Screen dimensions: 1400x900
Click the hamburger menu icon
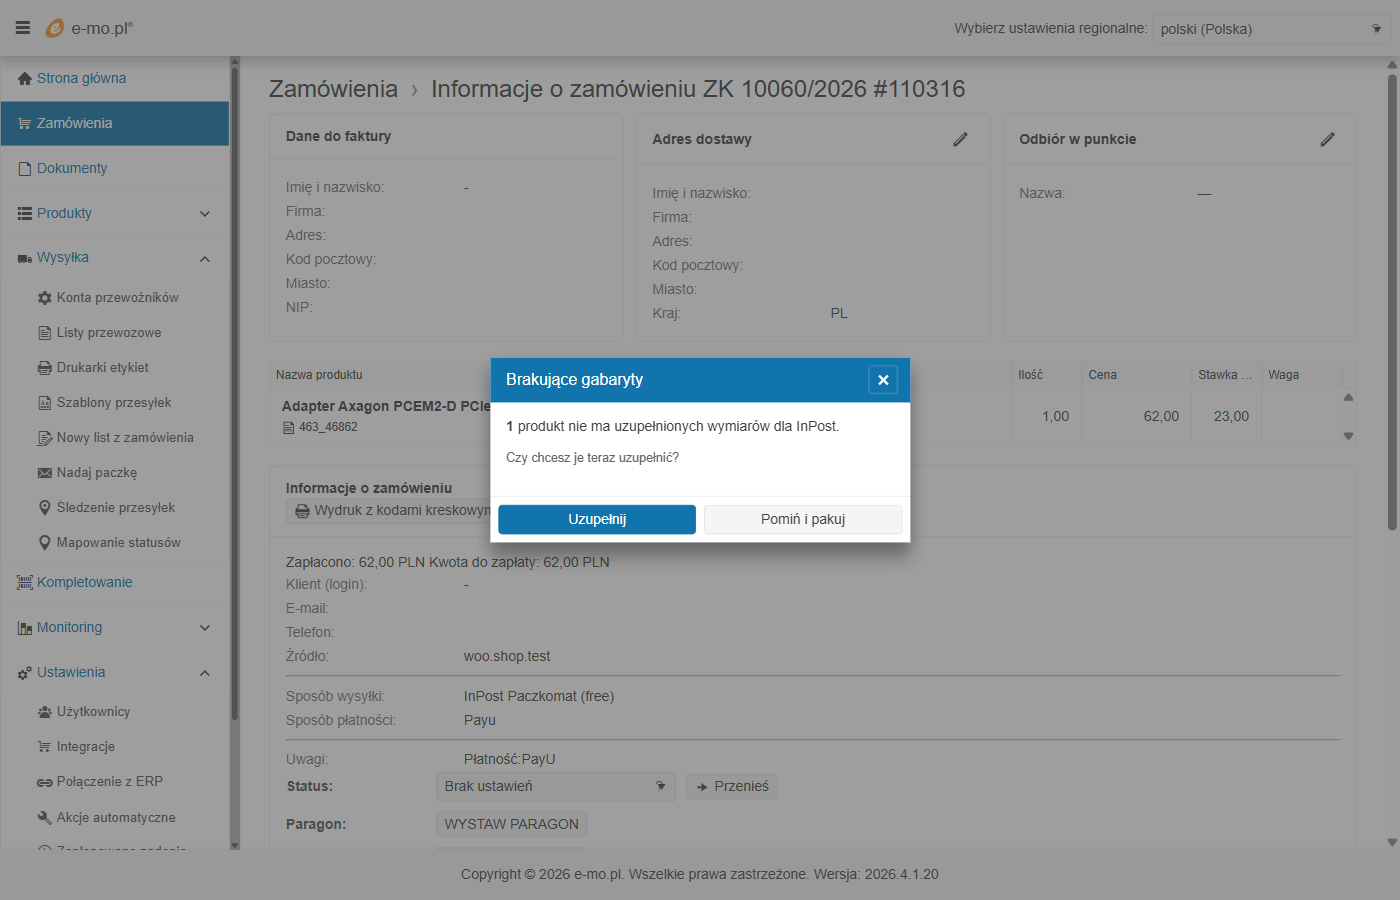[x=22, y=28]
